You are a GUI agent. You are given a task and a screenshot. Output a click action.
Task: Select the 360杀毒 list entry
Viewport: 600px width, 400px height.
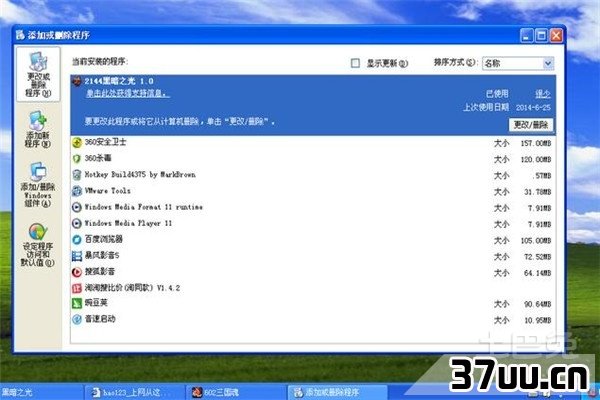click(313, 158)
